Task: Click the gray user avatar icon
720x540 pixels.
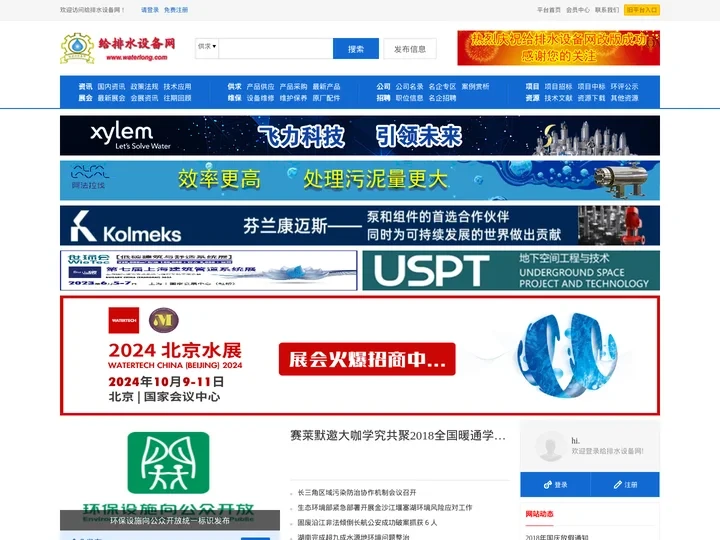Action: 550,445
